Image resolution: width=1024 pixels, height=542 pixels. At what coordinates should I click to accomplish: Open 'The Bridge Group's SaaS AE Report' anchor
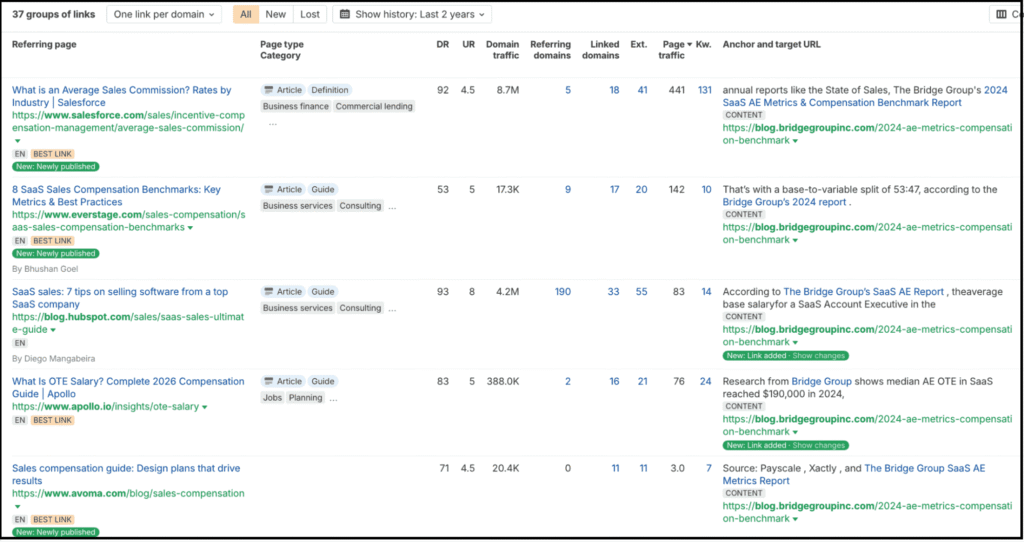(863, 292)
